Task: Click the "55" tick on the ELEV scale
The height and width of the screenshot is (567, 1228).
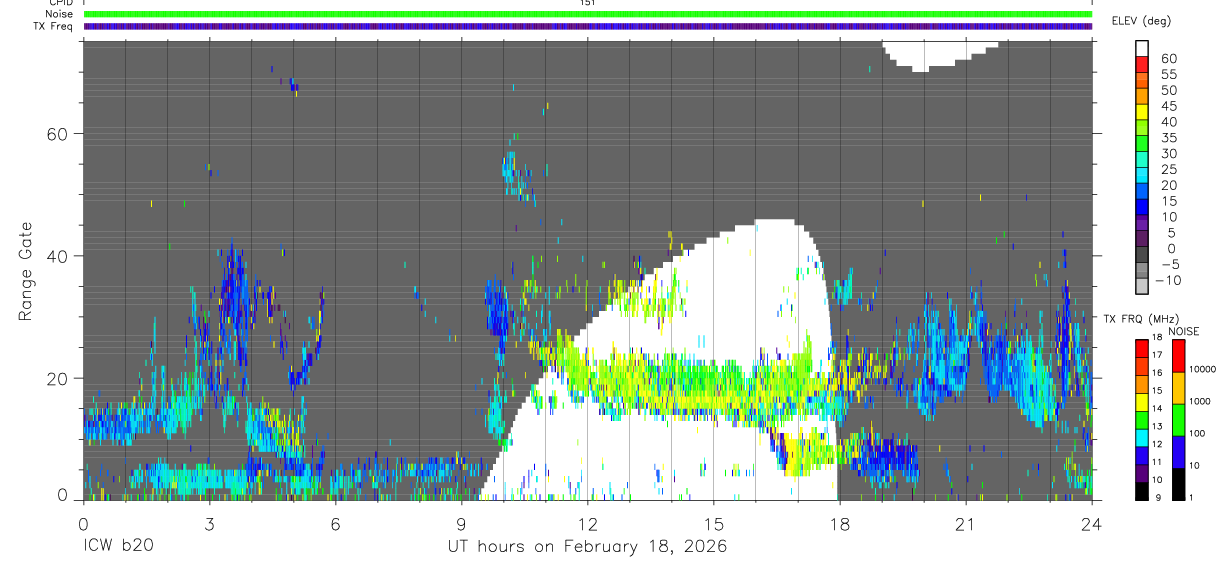Action: tap(1167, 74)
